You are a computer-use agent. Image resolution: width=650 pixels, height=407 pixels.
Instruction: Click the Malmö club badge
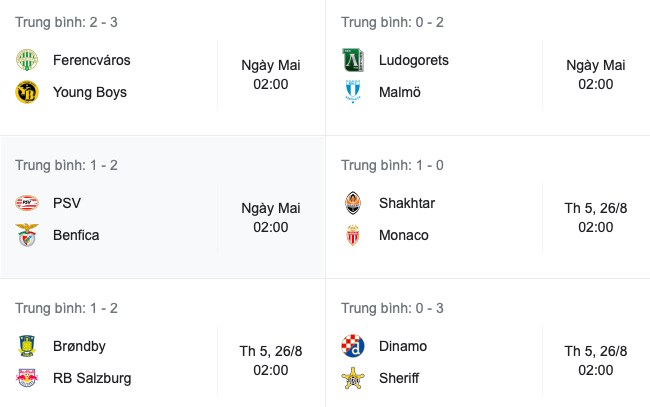click(352, 92)
